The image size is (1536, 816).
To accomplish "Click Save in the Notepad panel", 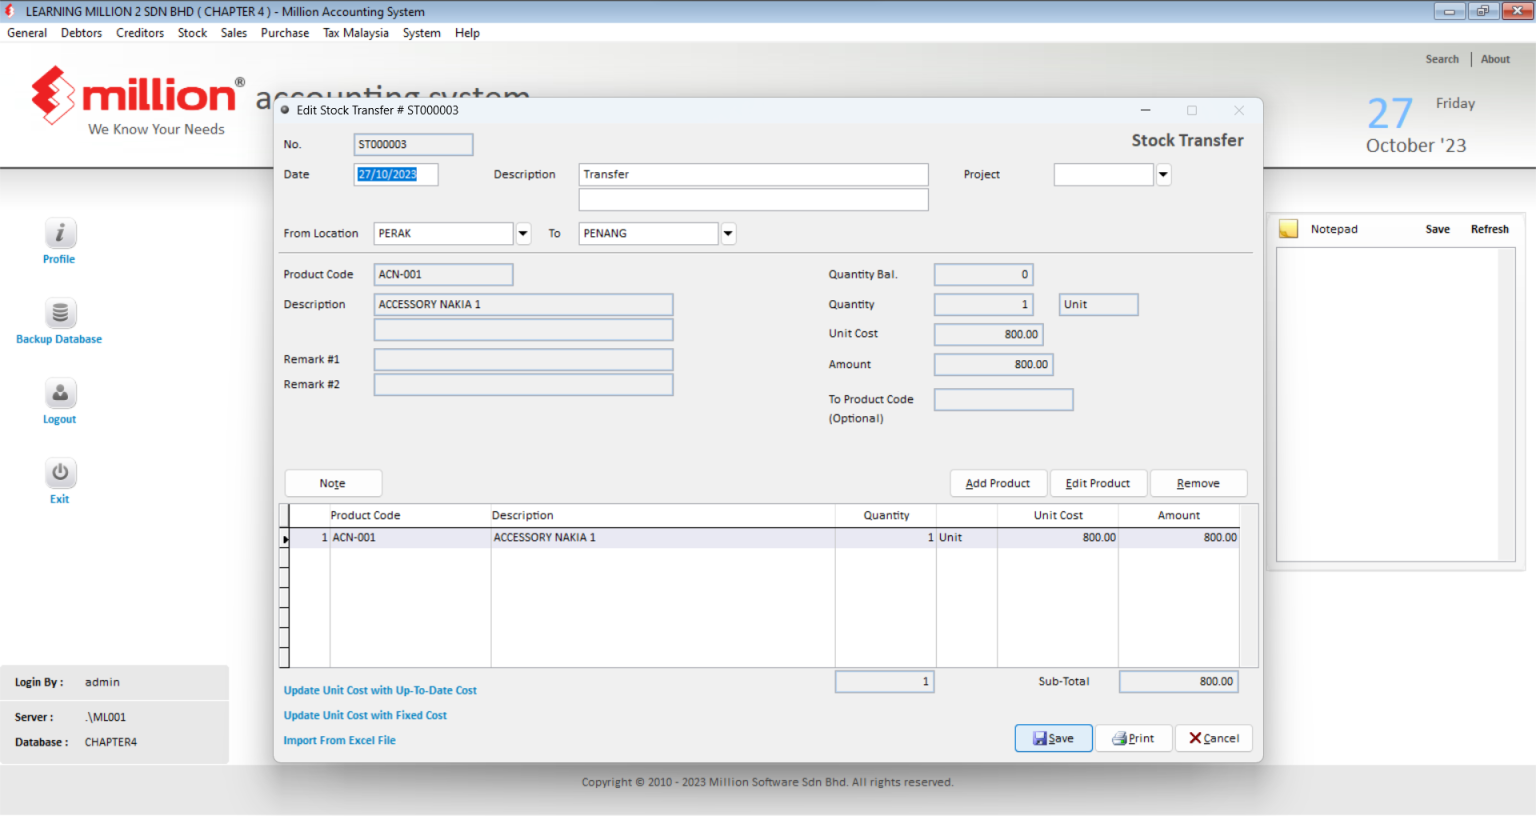I will pyautogui.click(x=1437, y=229).
